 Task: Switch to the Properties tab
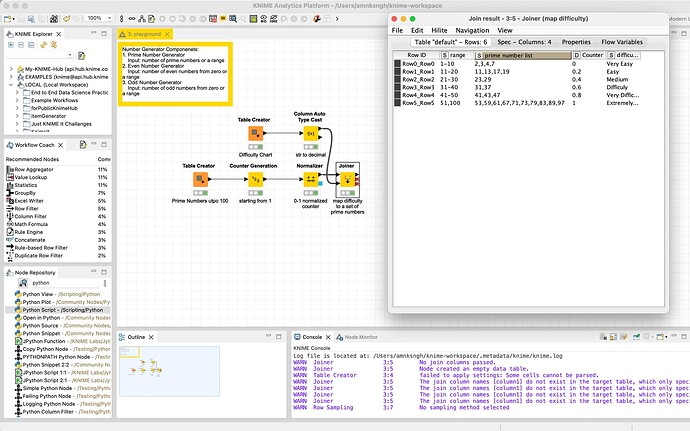click(576, 42)
